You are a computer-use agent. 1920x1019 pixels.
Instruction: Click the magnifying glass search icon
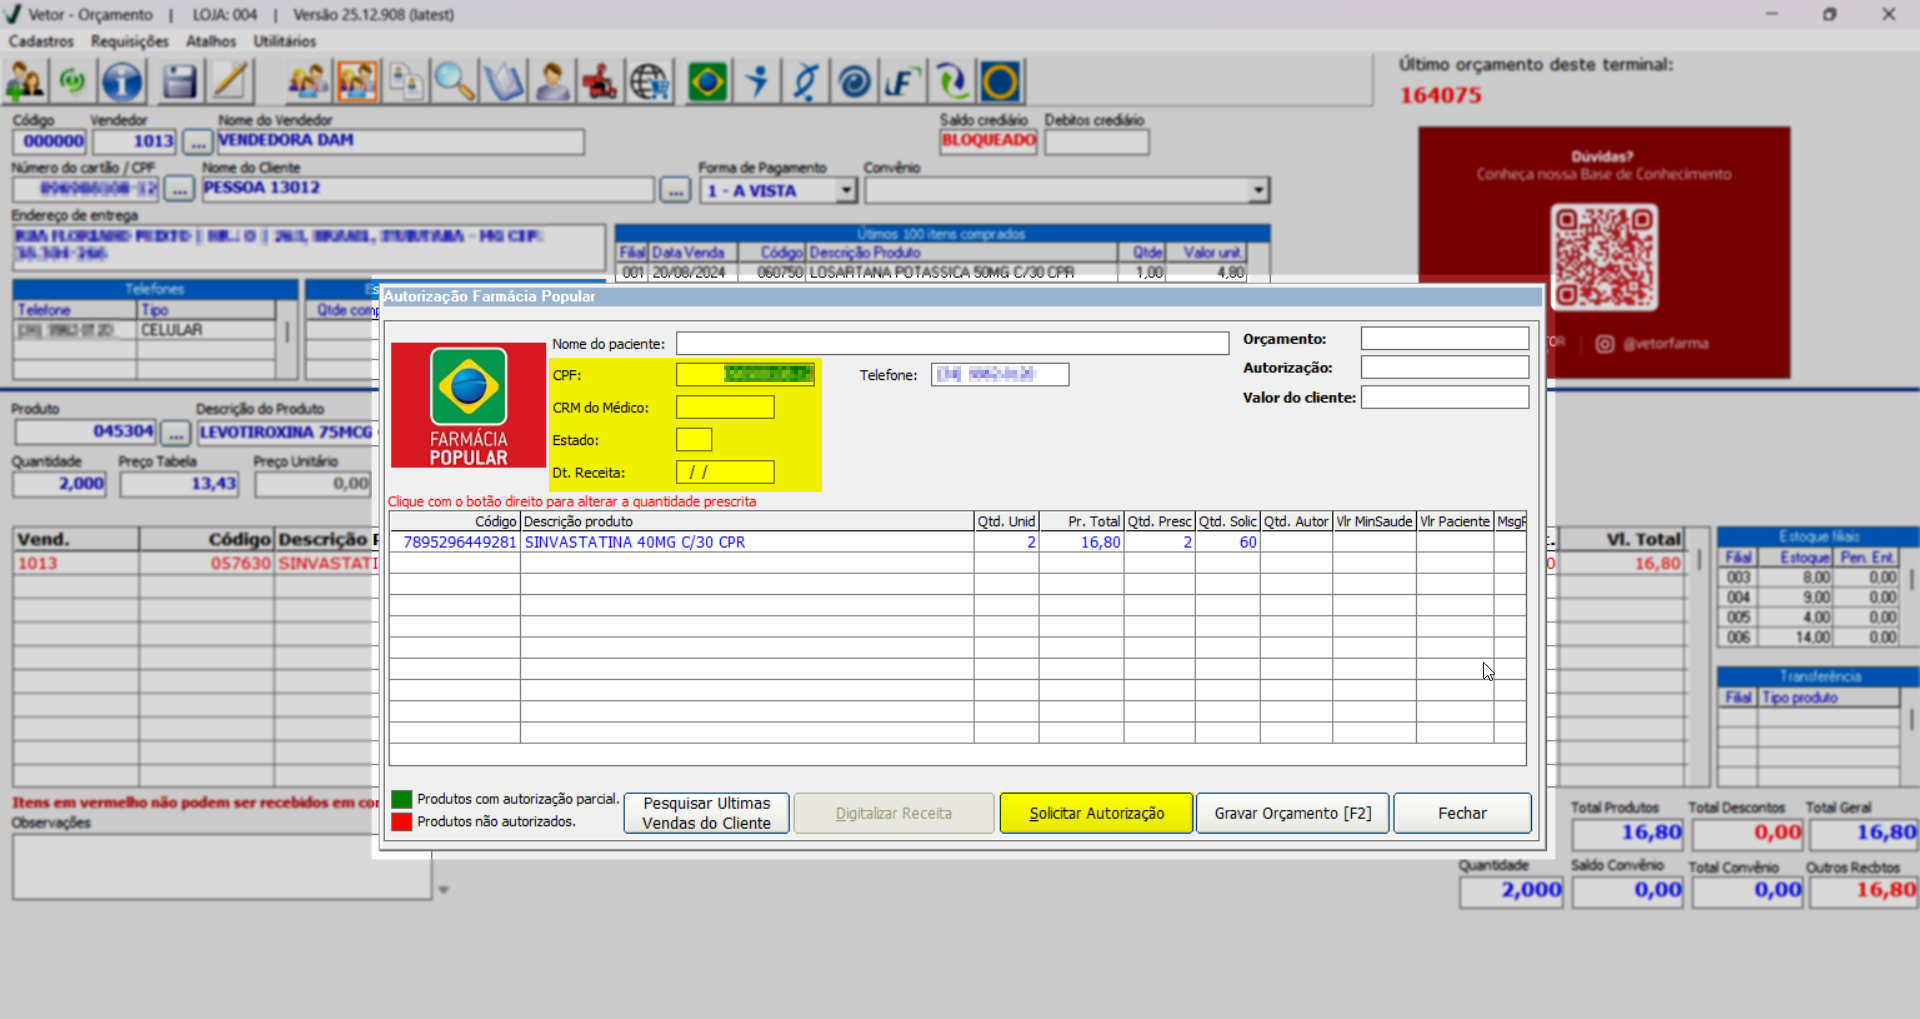point(454,82)
